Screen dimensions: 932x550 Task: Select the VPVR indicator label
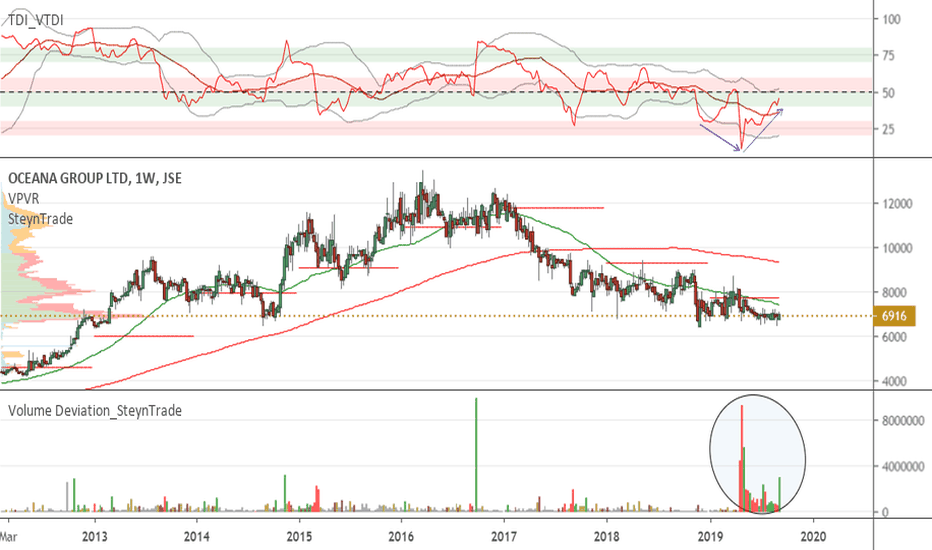[x=24, y=198]
